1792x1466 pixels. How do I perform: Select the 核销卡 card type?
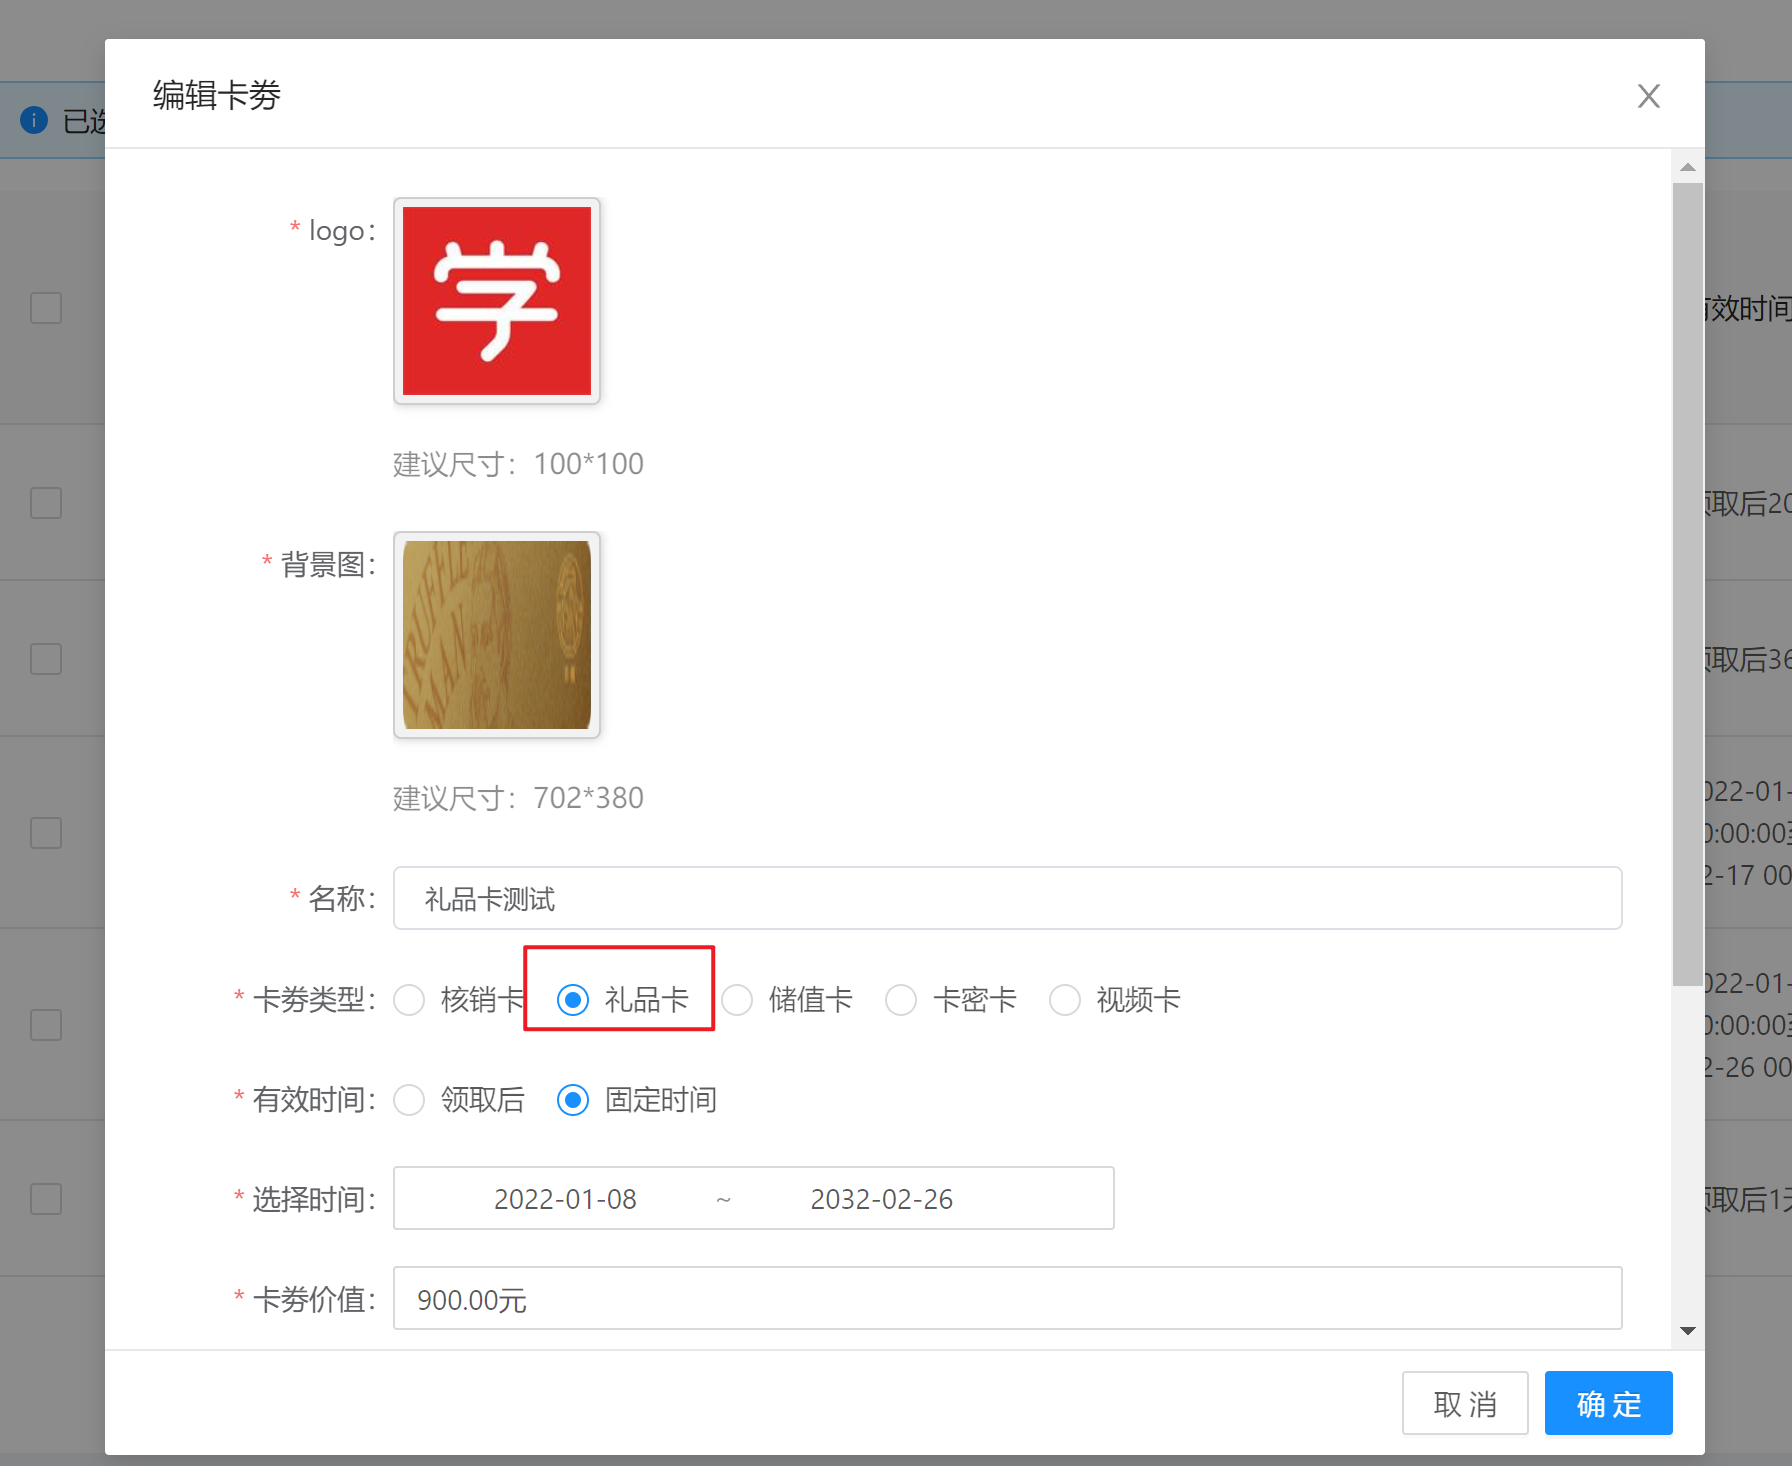click(x=410, y=1000)
